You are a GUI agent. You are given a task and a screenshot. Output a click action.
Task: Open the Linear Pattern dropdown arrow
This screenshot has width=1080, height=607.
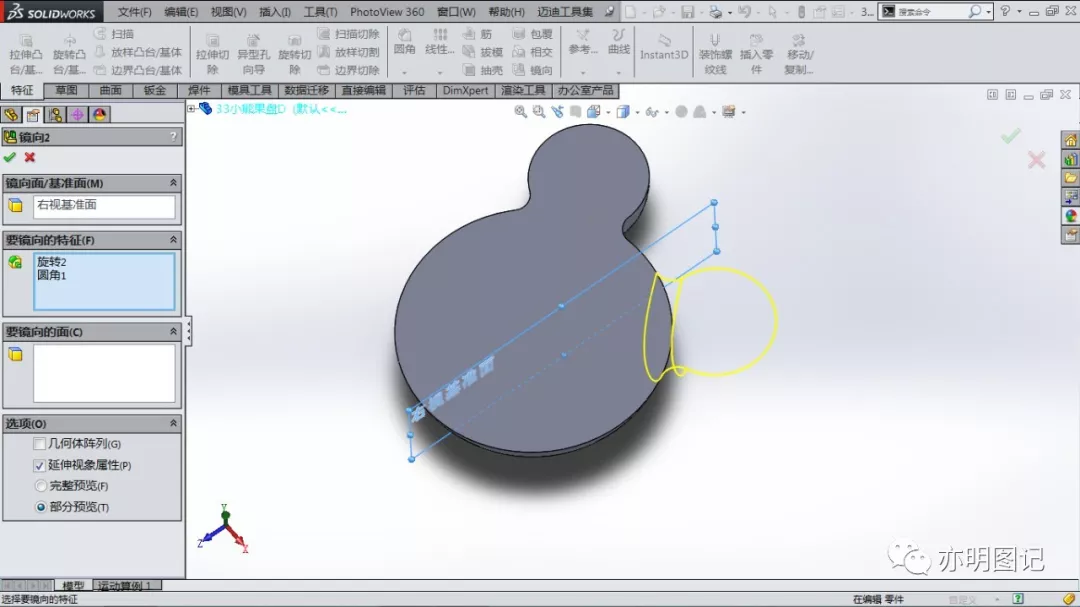click(x=439, y=72)
